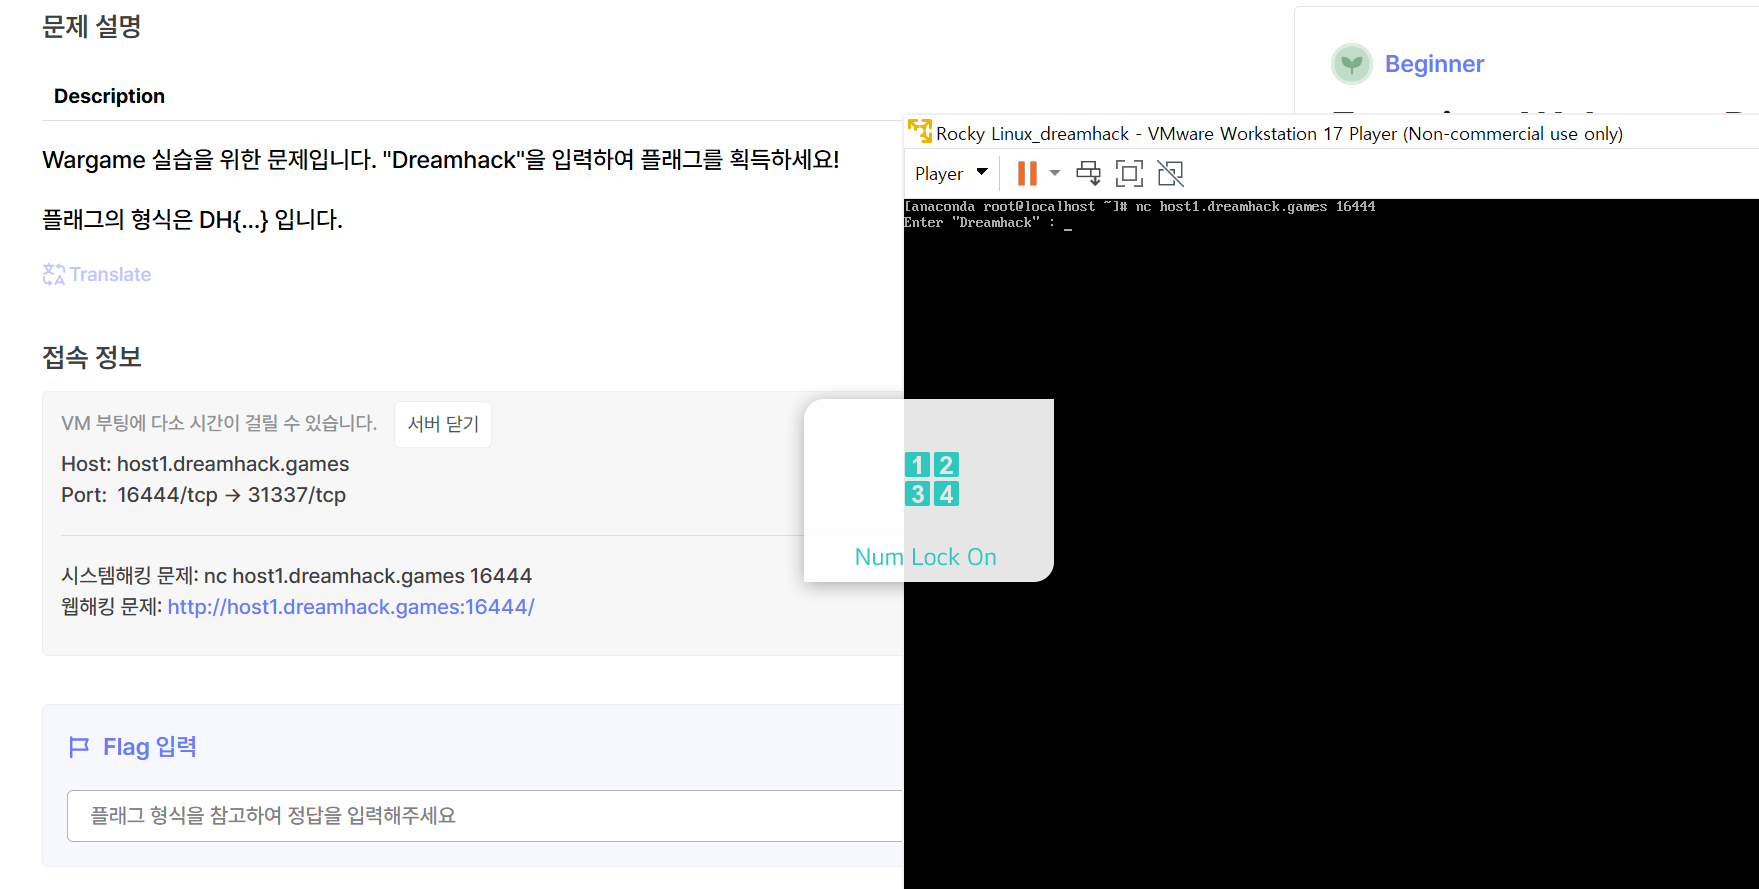Open the Player menu in VMware
The width and height of the screenshot is (1759, 889).
click(x=951, y=174)
